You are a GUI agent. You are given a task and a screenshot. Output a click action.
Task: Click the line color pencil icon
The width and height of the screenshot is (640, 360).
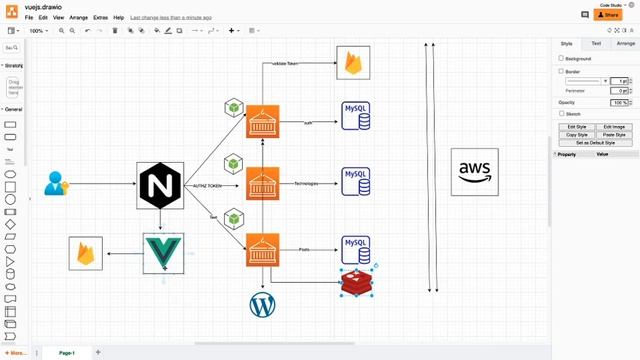[x=168, y=31]
